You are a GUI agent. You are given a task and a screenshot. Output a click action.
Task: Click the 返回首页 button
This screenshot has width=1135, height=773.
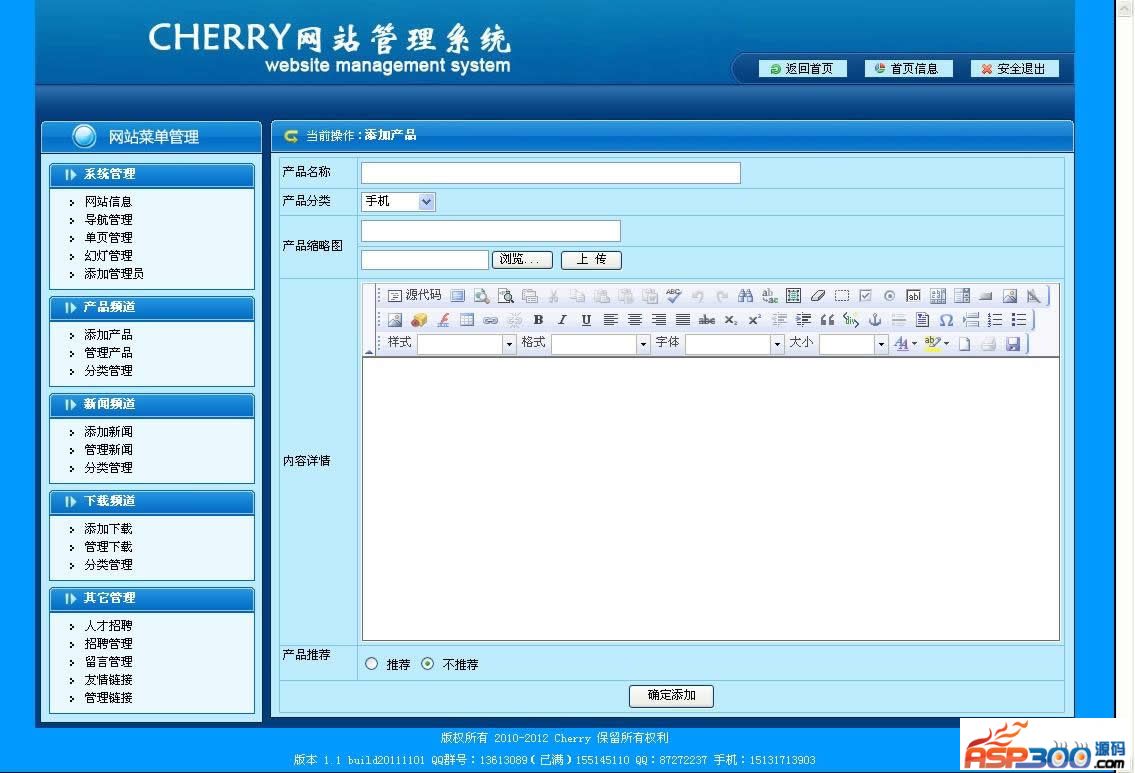[802, 69]
